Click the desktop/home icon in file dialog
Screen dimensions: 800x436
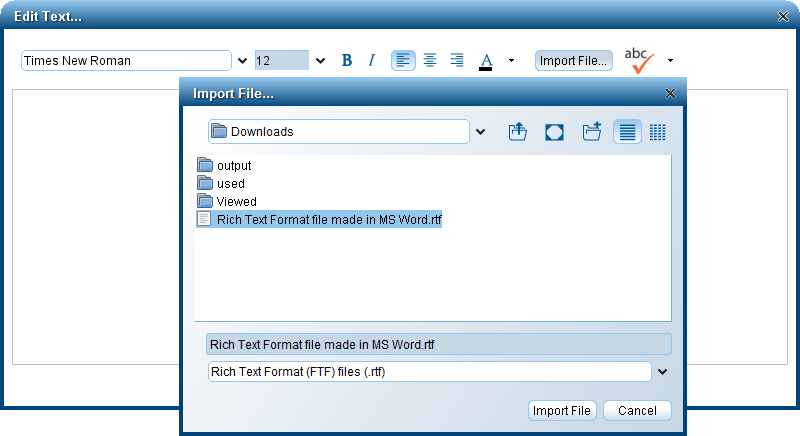click(555, 132)
